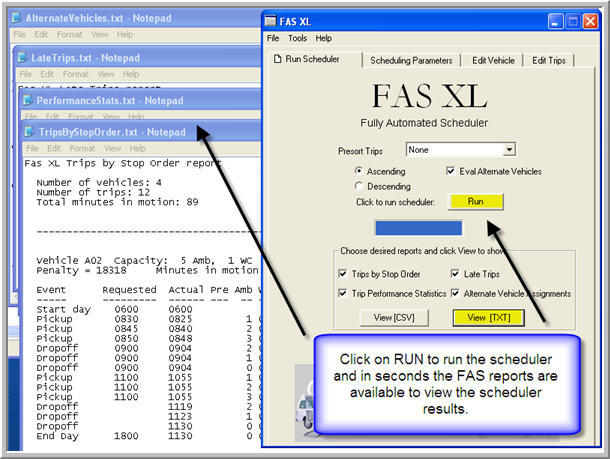Click the yellow Run button
Image resolution: width=610 pixels, height=459 pixels.
475,201
